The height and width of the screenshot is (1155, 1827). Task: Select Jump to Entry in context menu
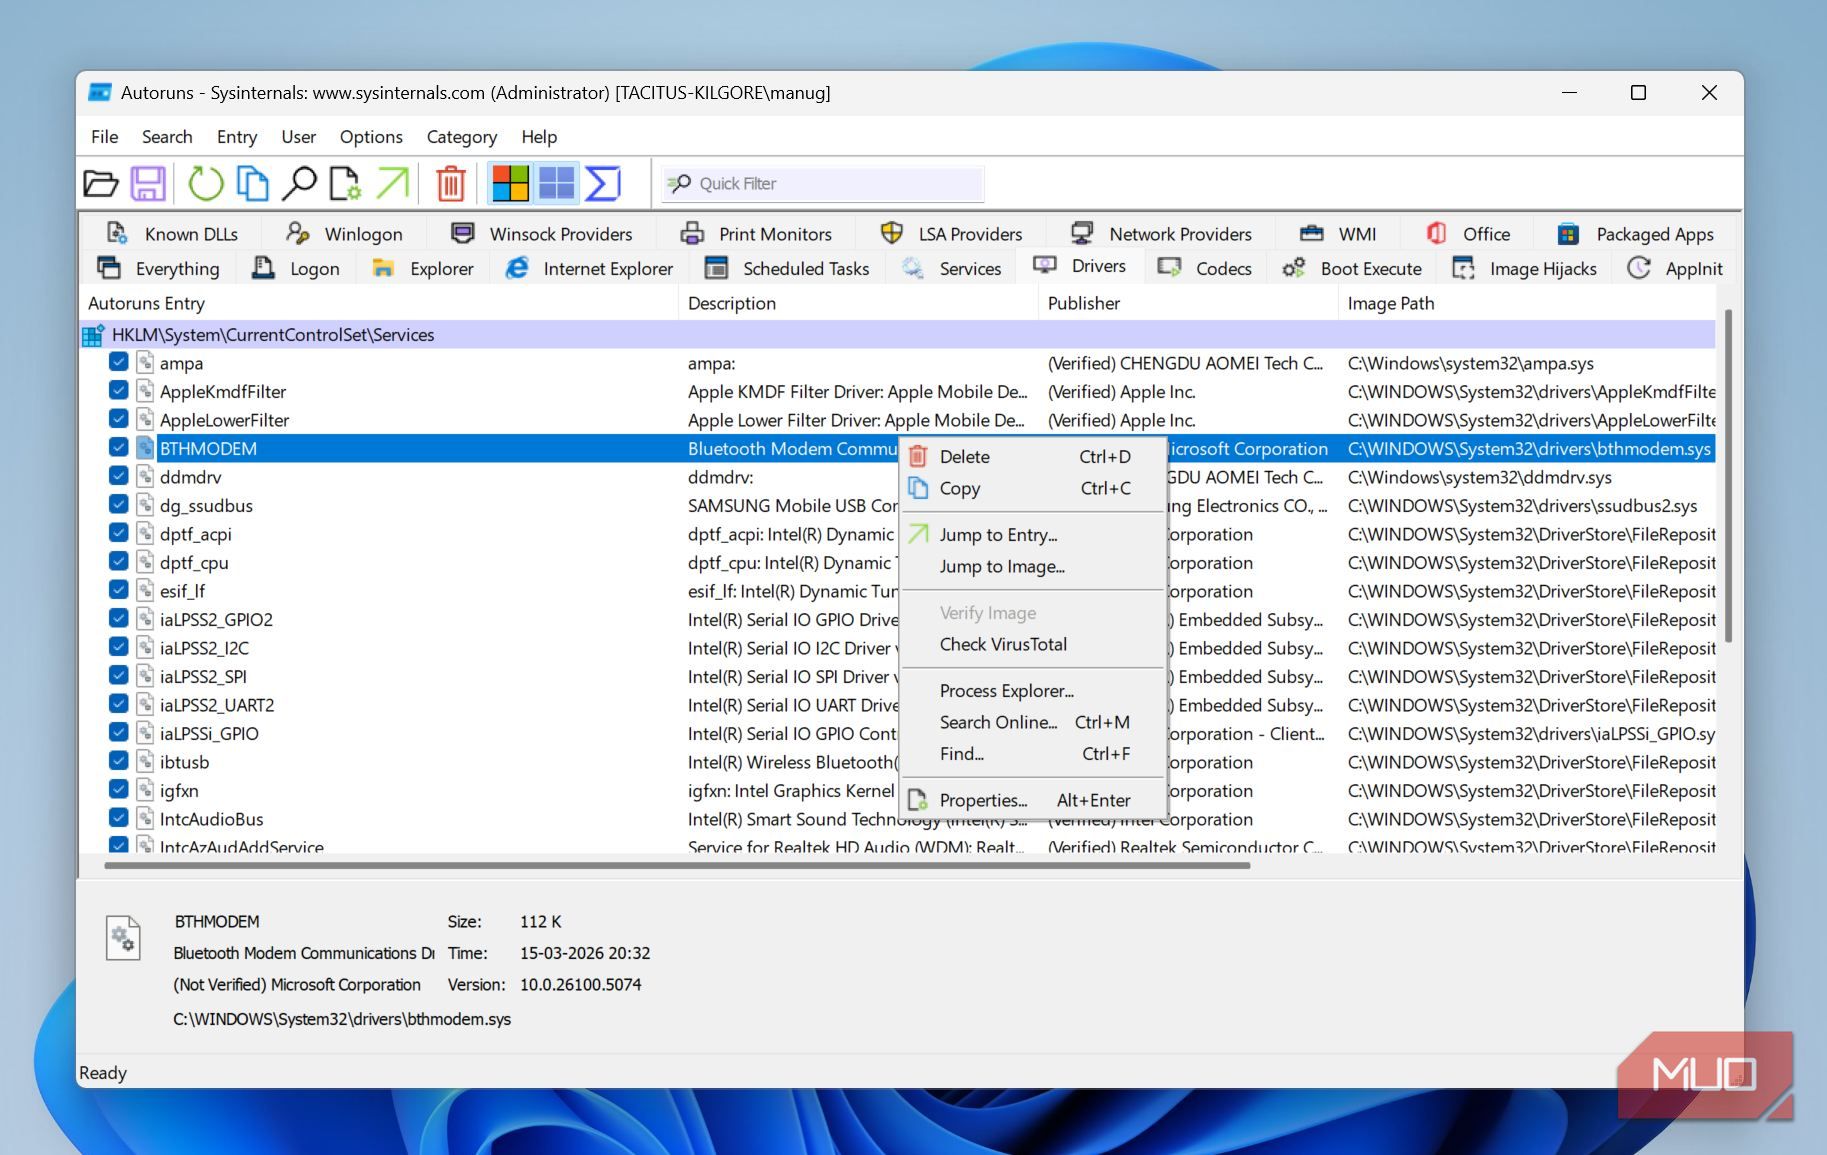1033,535
